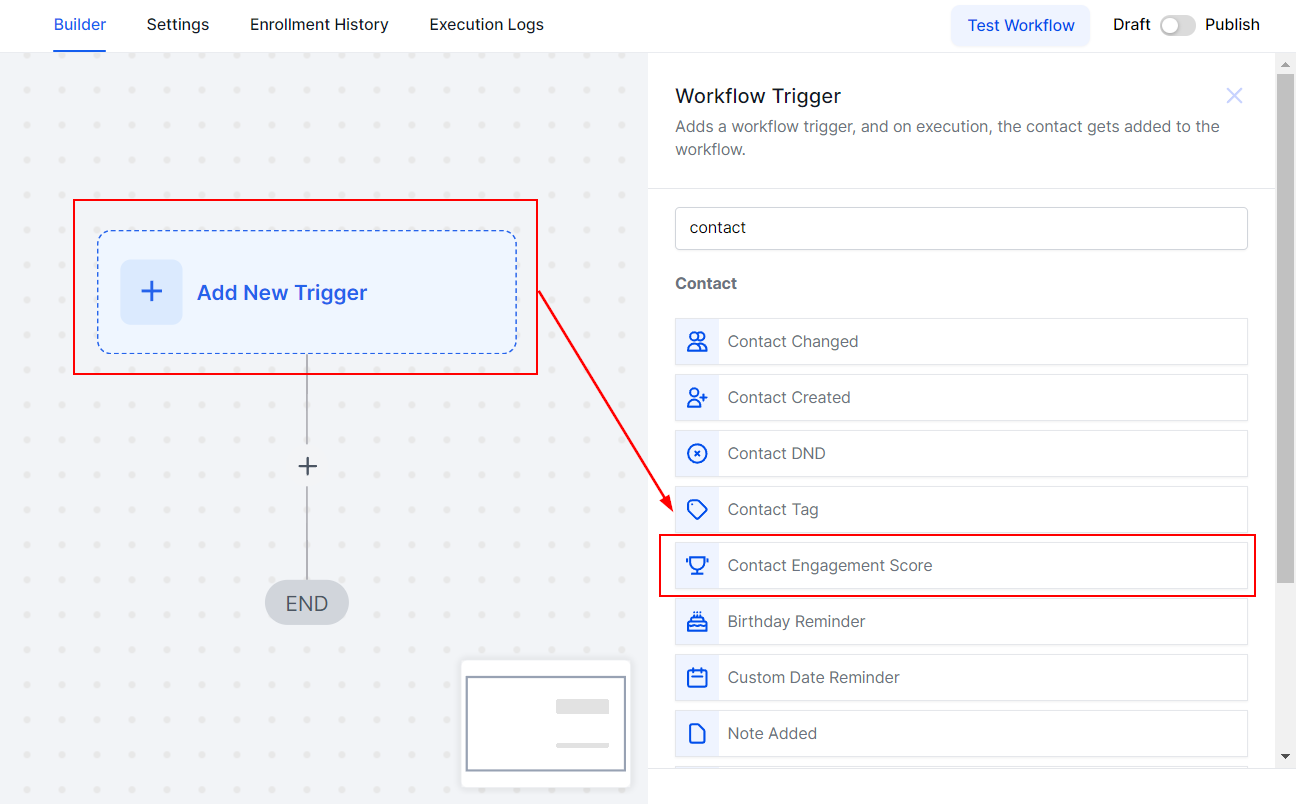Click the plus icon in Add New Trigger
The width and height of the screenshot is (1296, 804).
coord(151,292)
